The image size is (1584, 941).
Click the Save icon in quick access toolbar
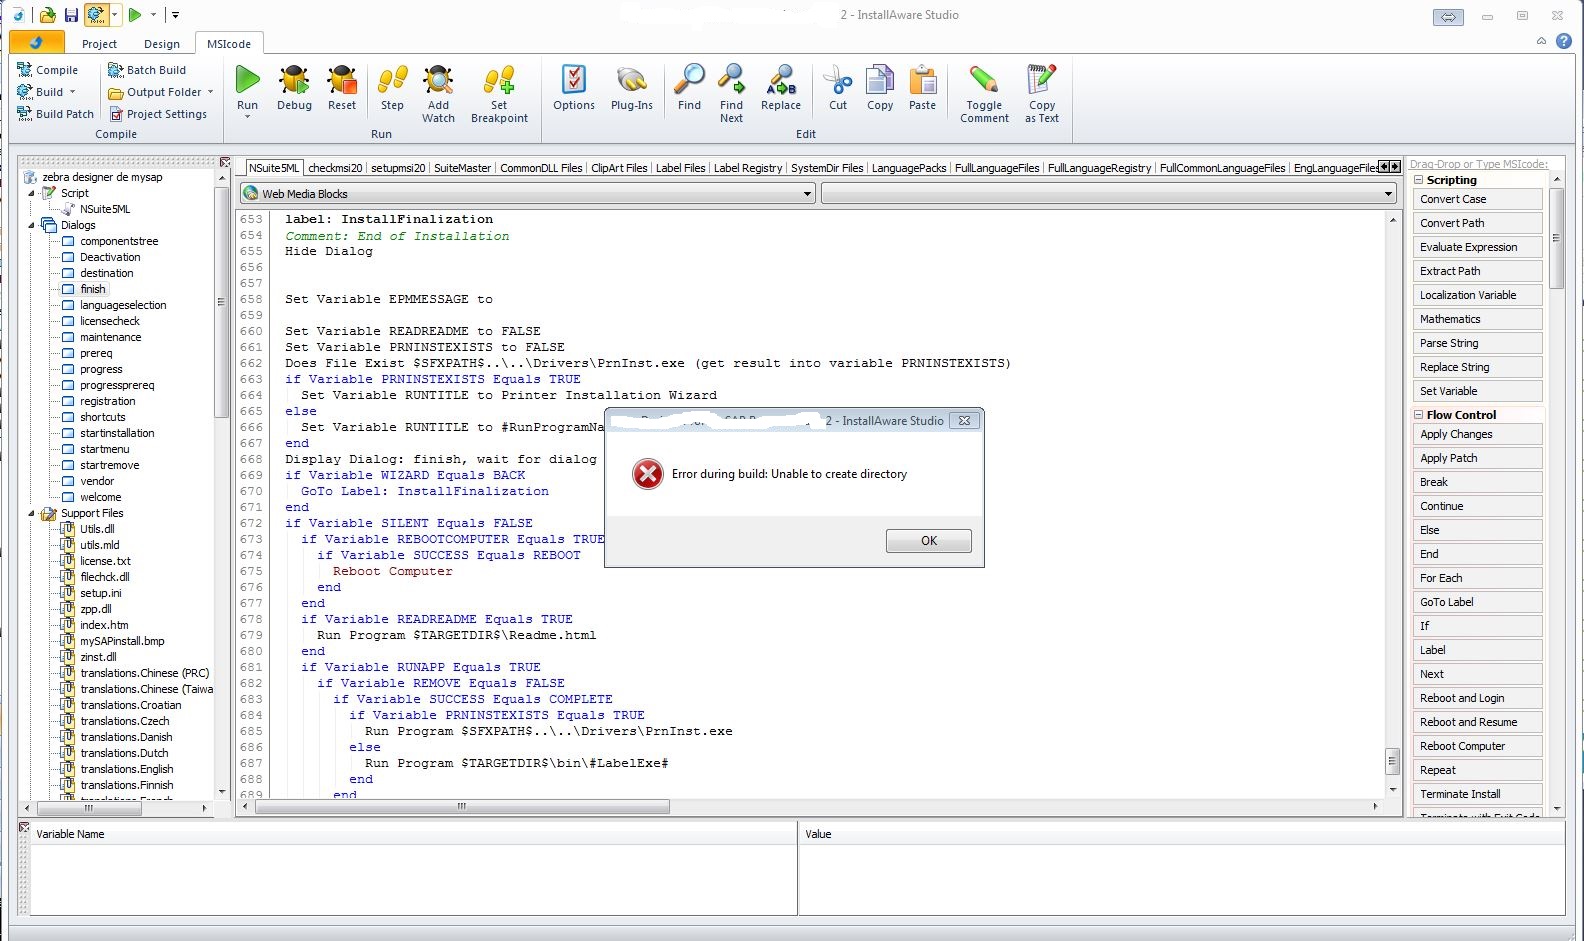click(x=71, y=15)
